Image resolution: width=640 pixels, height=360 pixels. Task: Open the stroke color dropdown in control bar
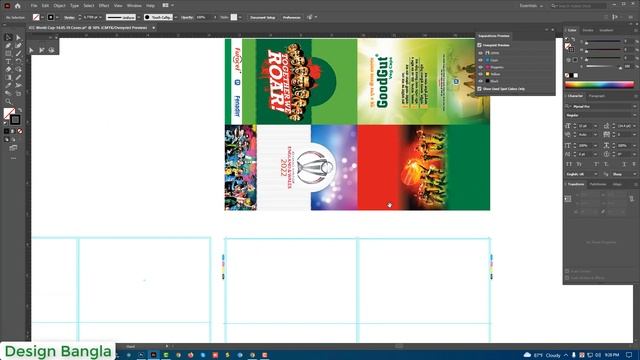tap(57, 18)
